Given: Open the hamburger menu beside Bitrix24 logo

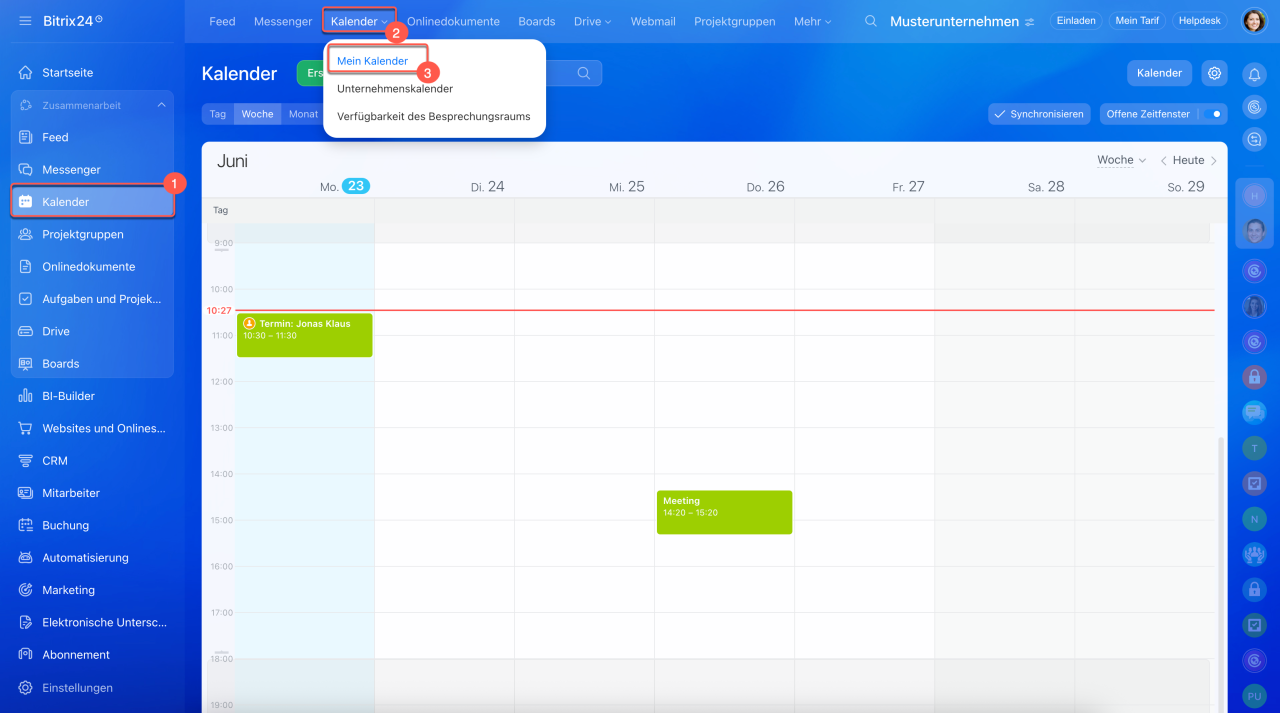Looking at the screenshot, I should click(x=25, y=21).
